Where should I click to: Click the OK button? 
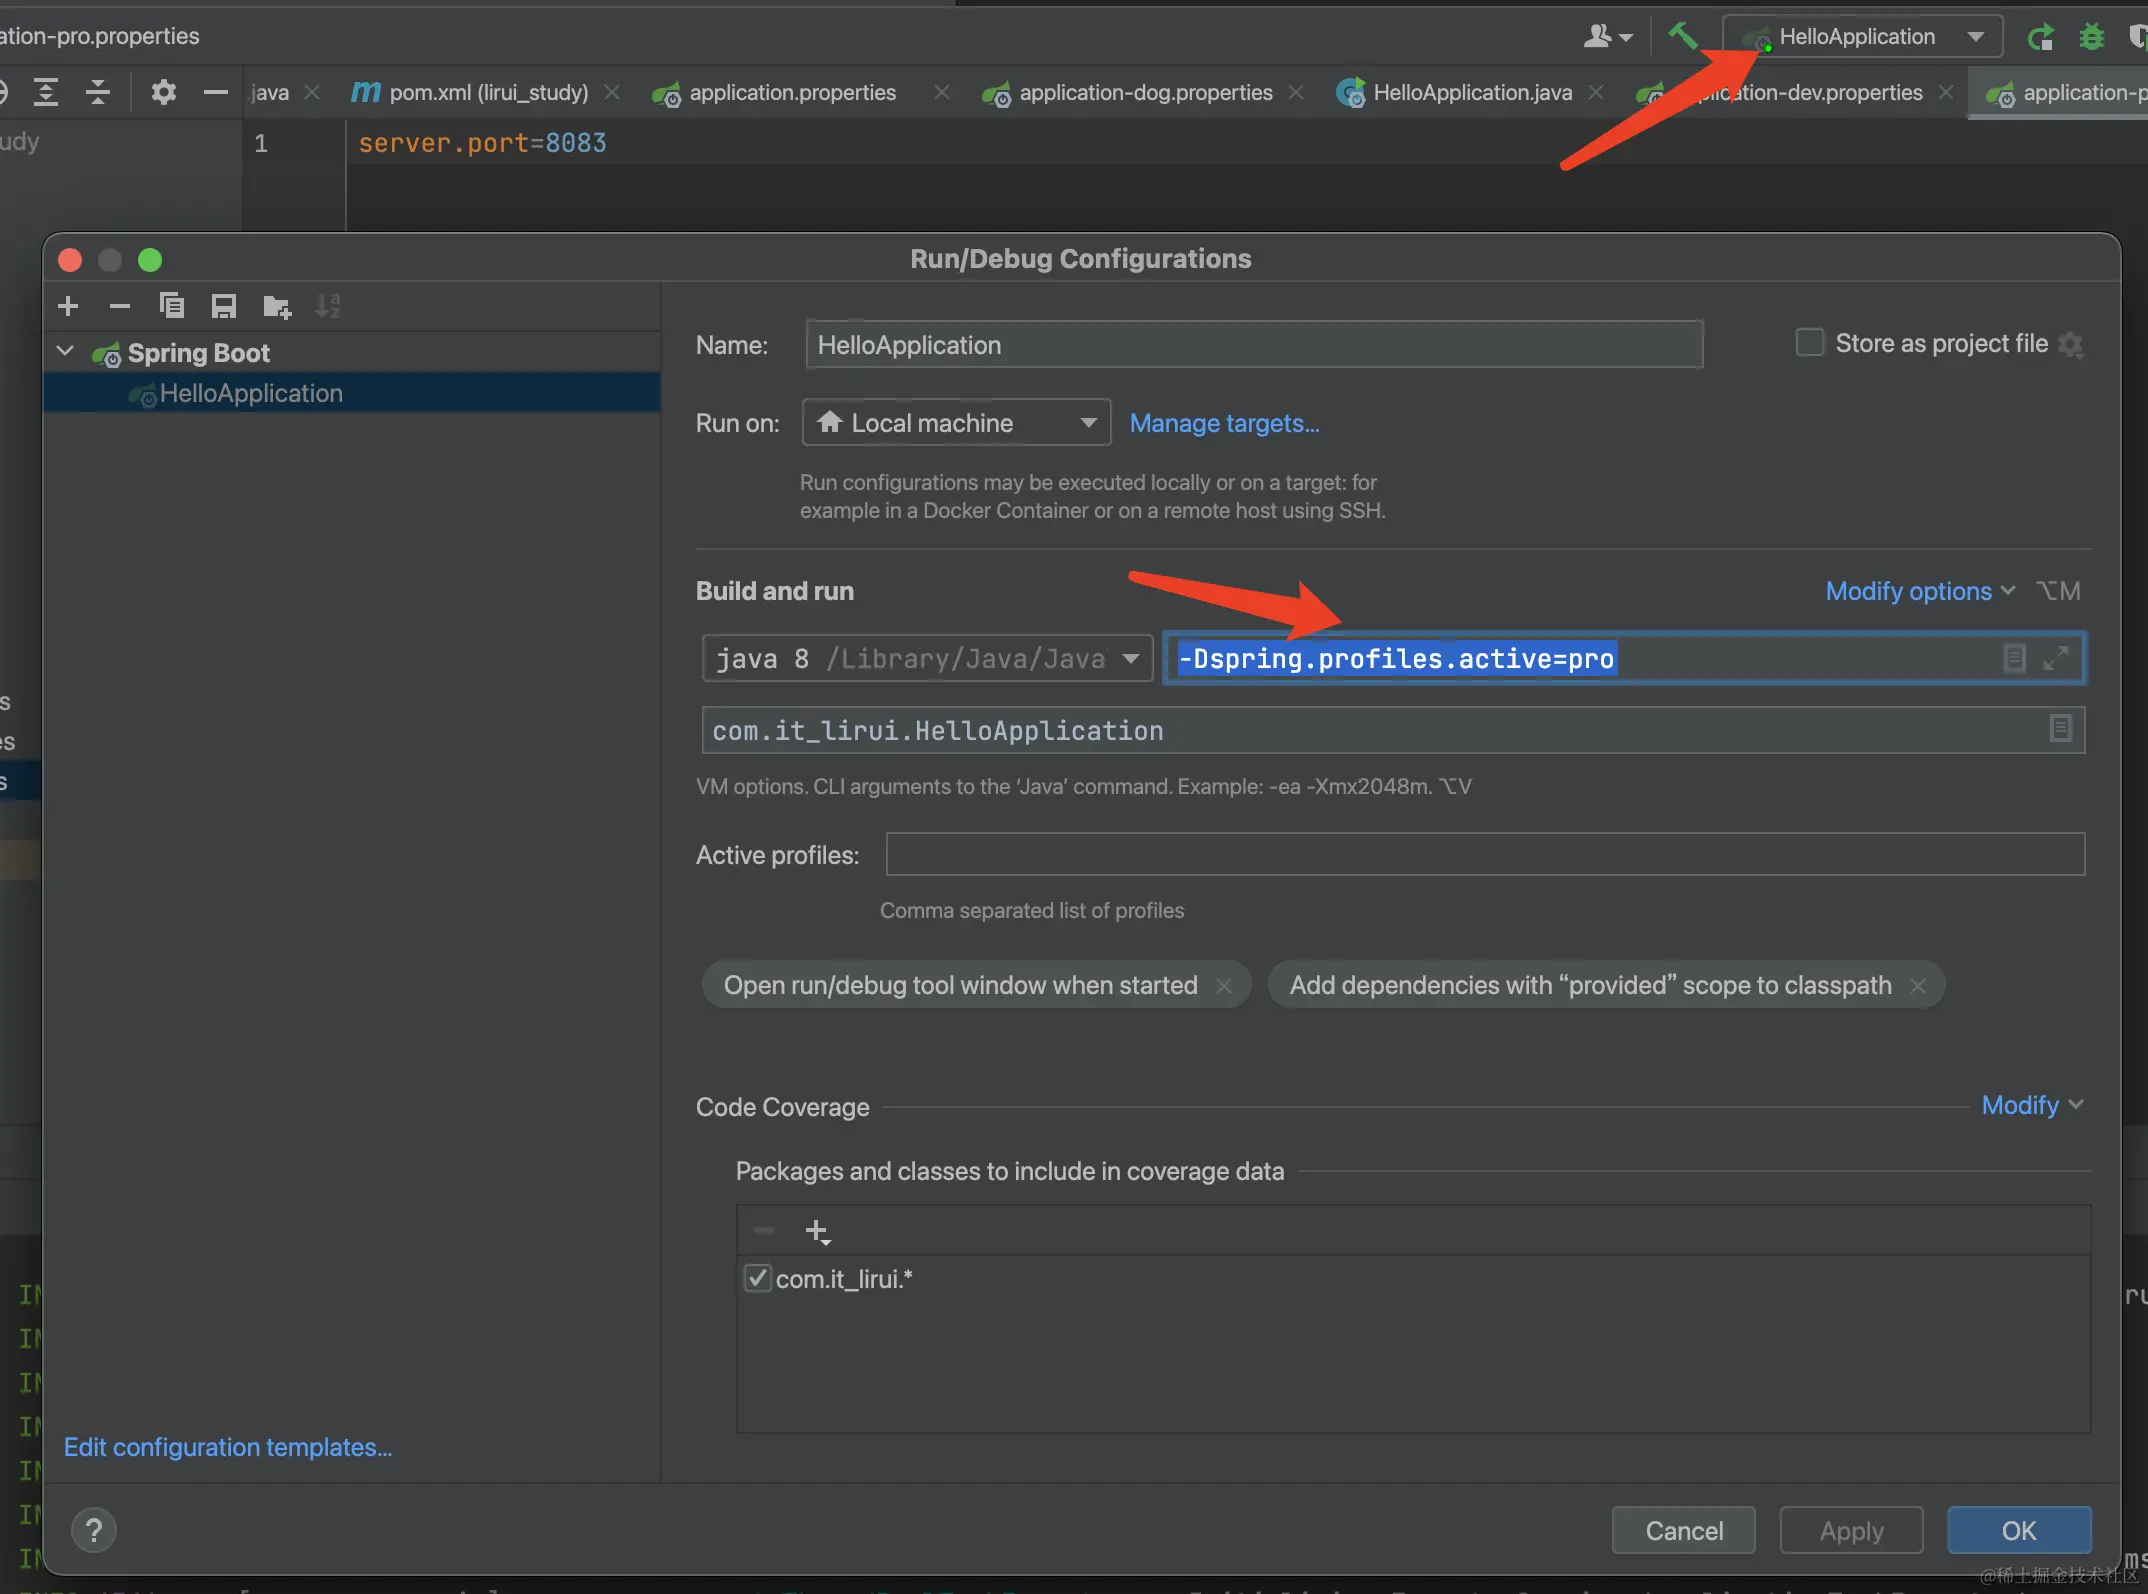point(2018,1530)
